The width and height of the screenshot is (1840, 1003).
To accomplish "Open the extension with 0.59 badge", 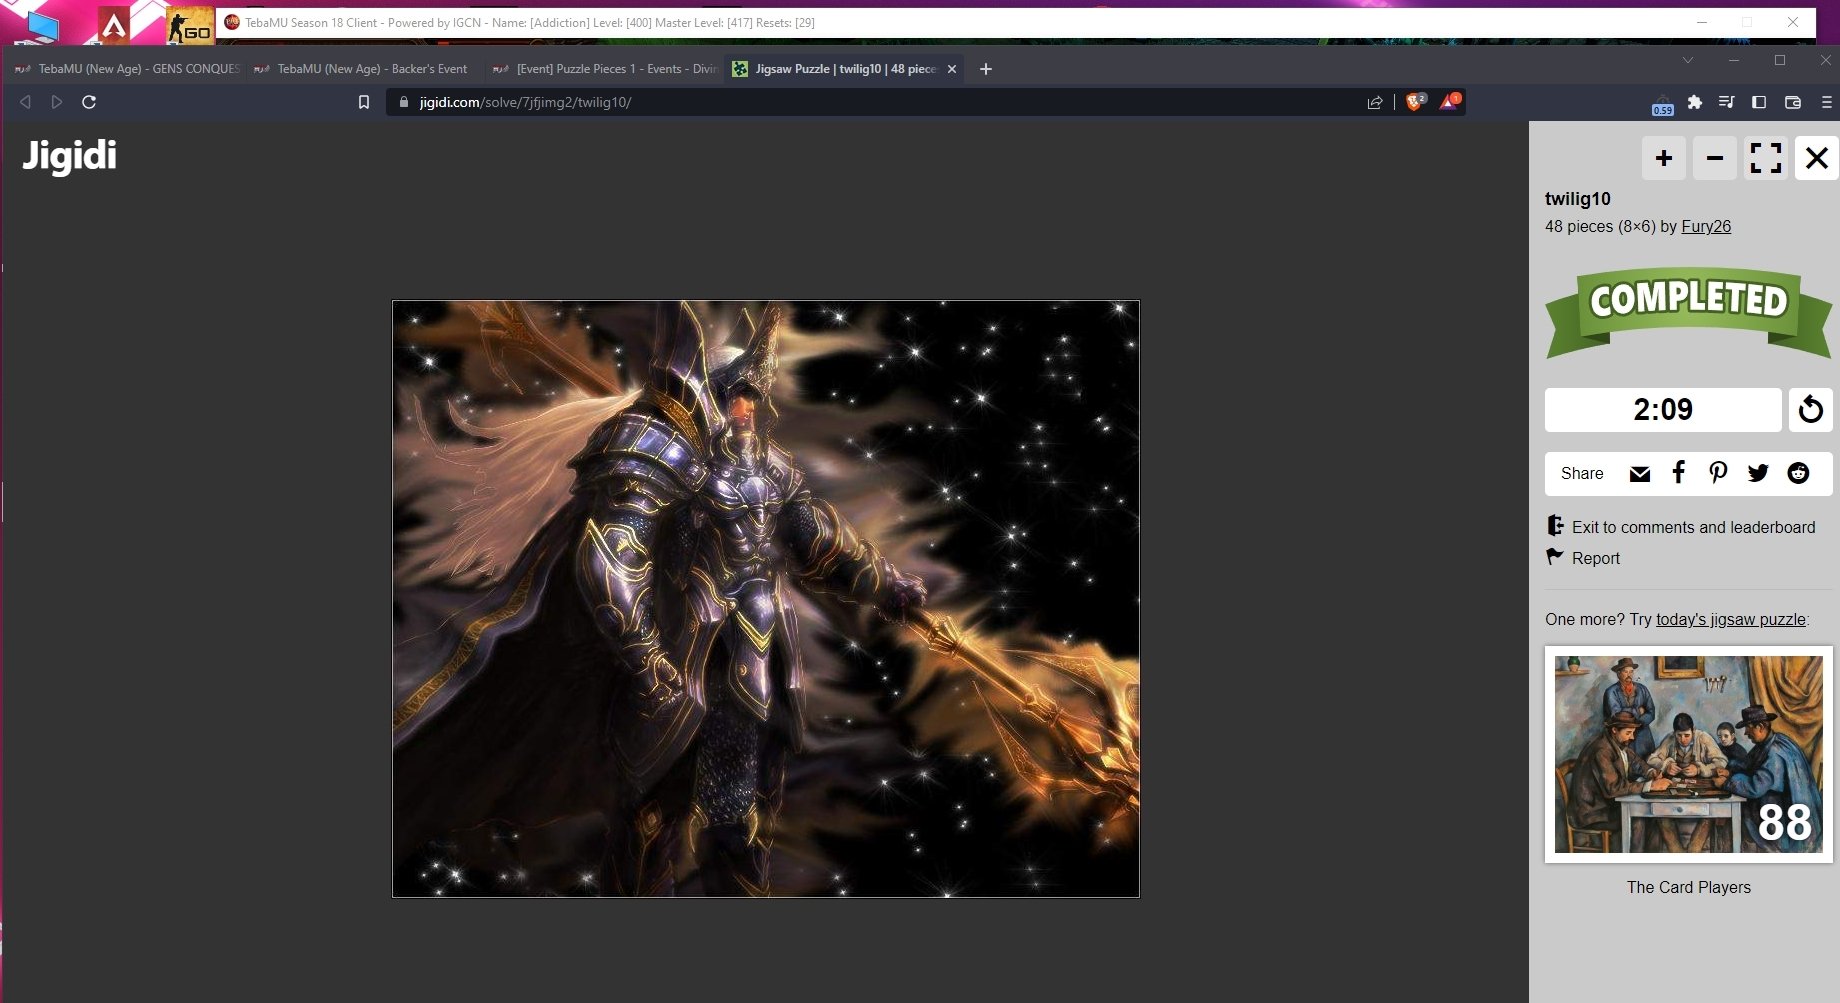I will point(1662,104).
